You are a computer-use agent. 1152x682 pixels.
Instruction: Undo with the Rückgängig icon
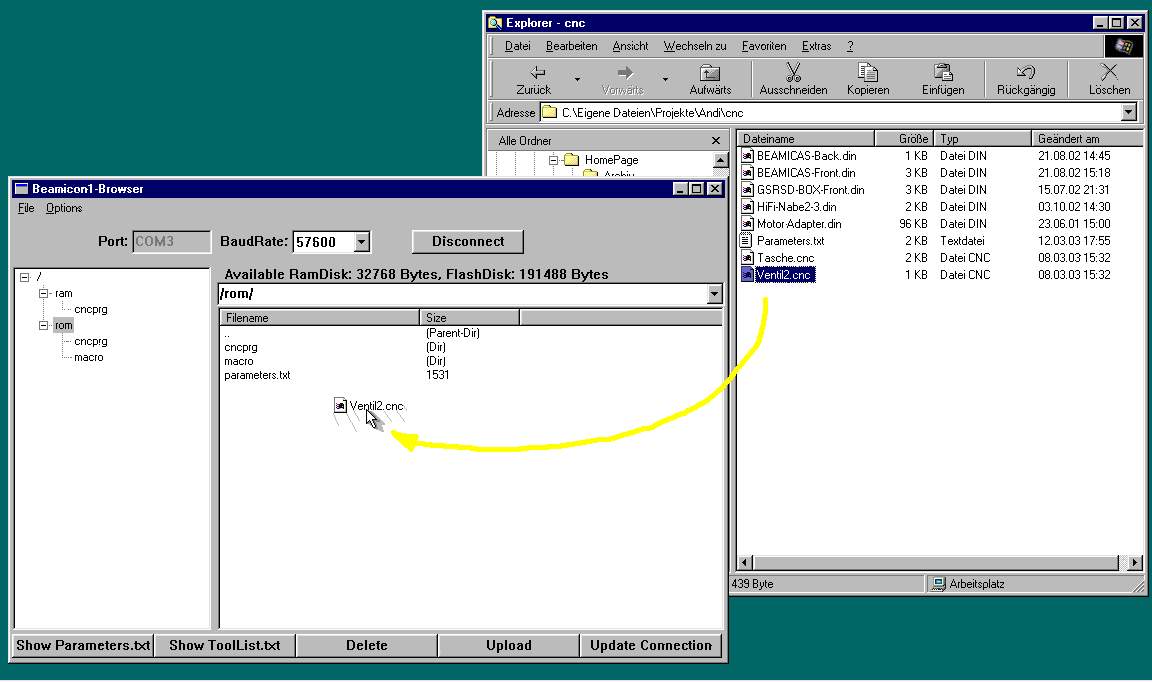point(1026,72)
